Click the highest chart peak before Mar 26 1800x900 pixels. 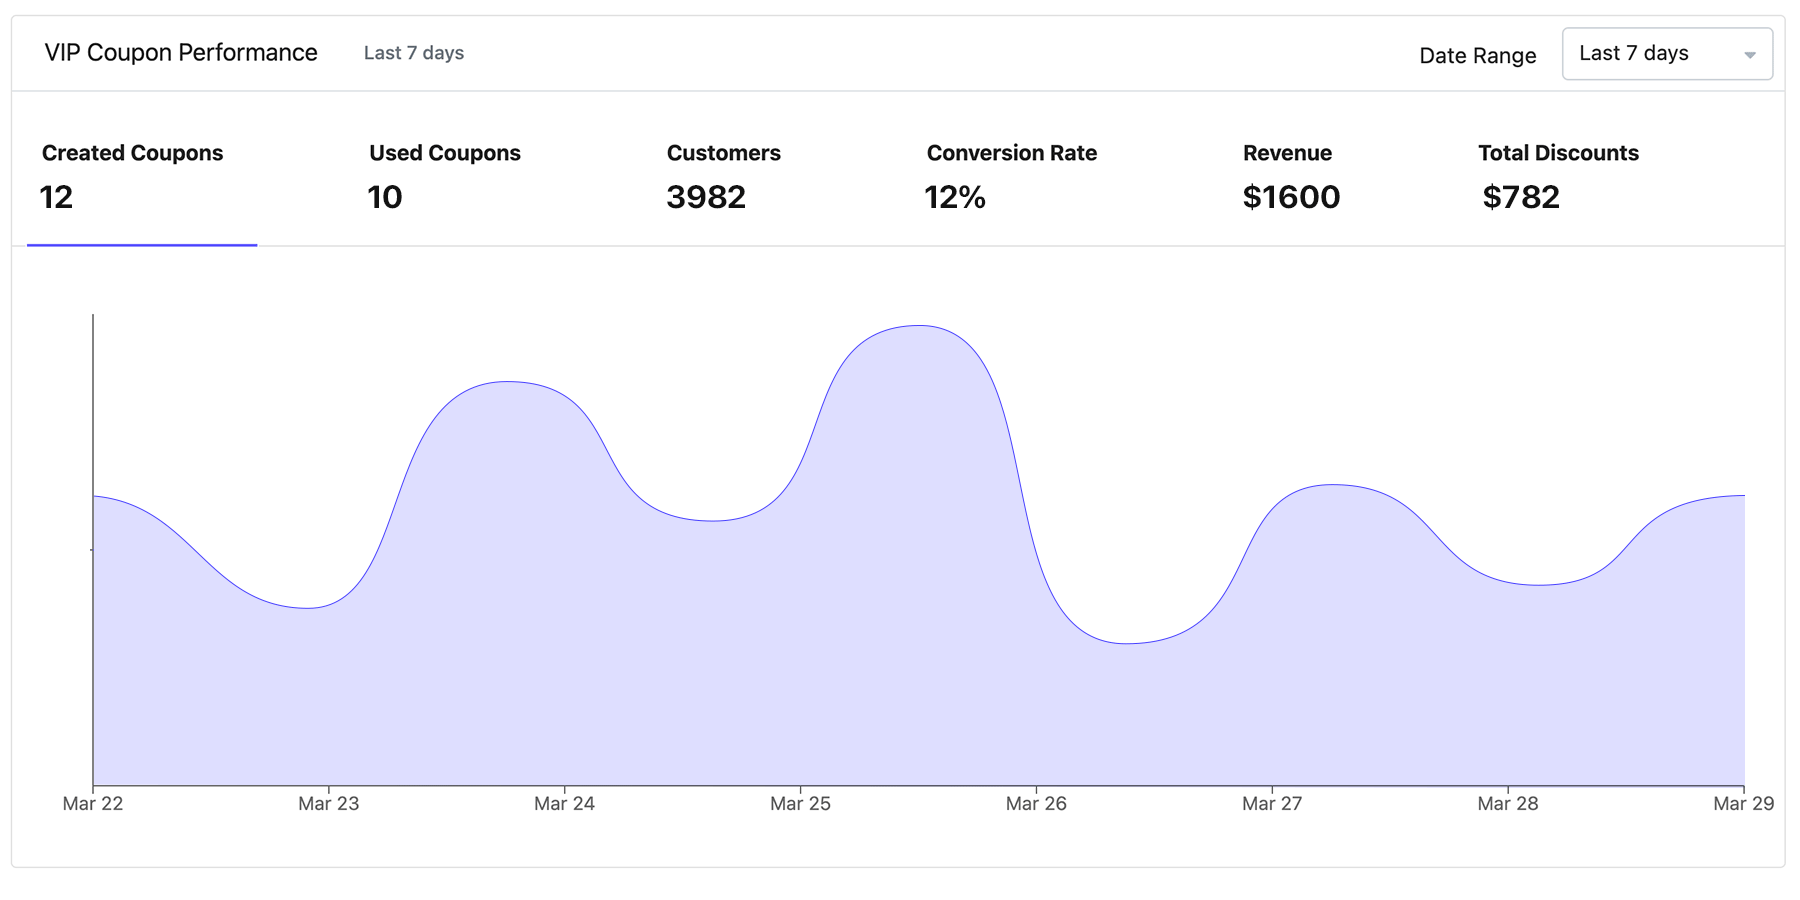[919, 326]
